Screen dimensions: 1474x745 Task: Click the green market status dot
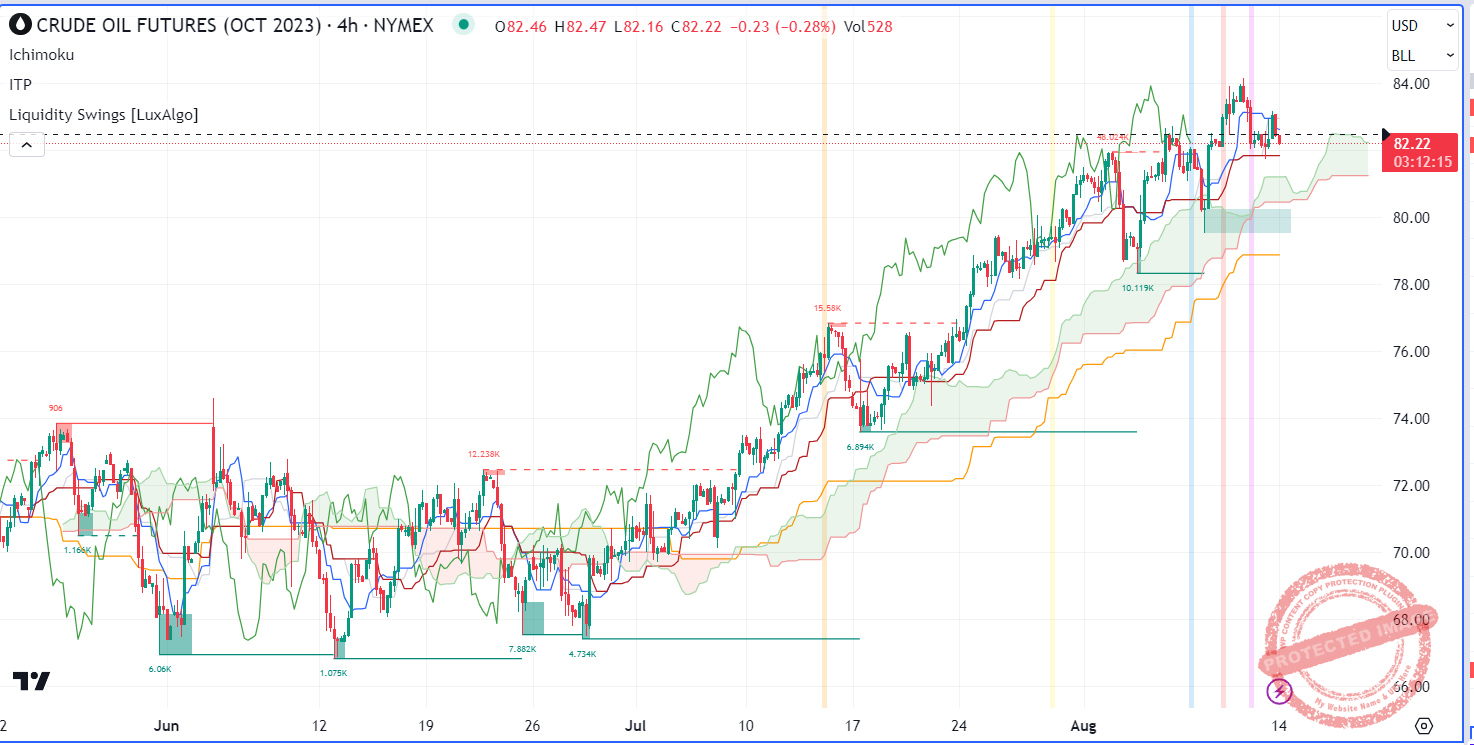(462, 26)
